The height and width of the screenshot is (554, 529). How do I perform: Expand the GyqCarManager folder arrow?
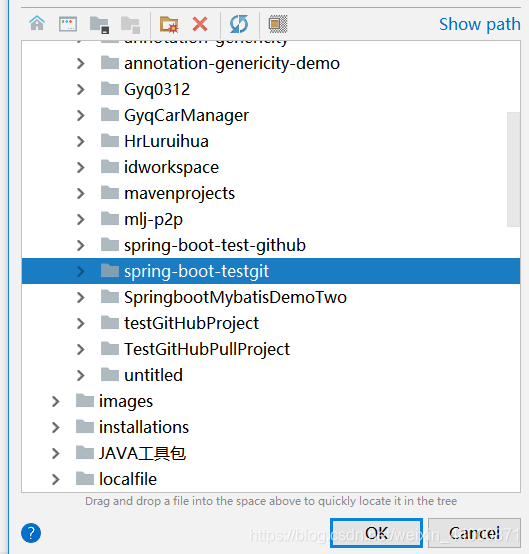[x=81, y=116]
